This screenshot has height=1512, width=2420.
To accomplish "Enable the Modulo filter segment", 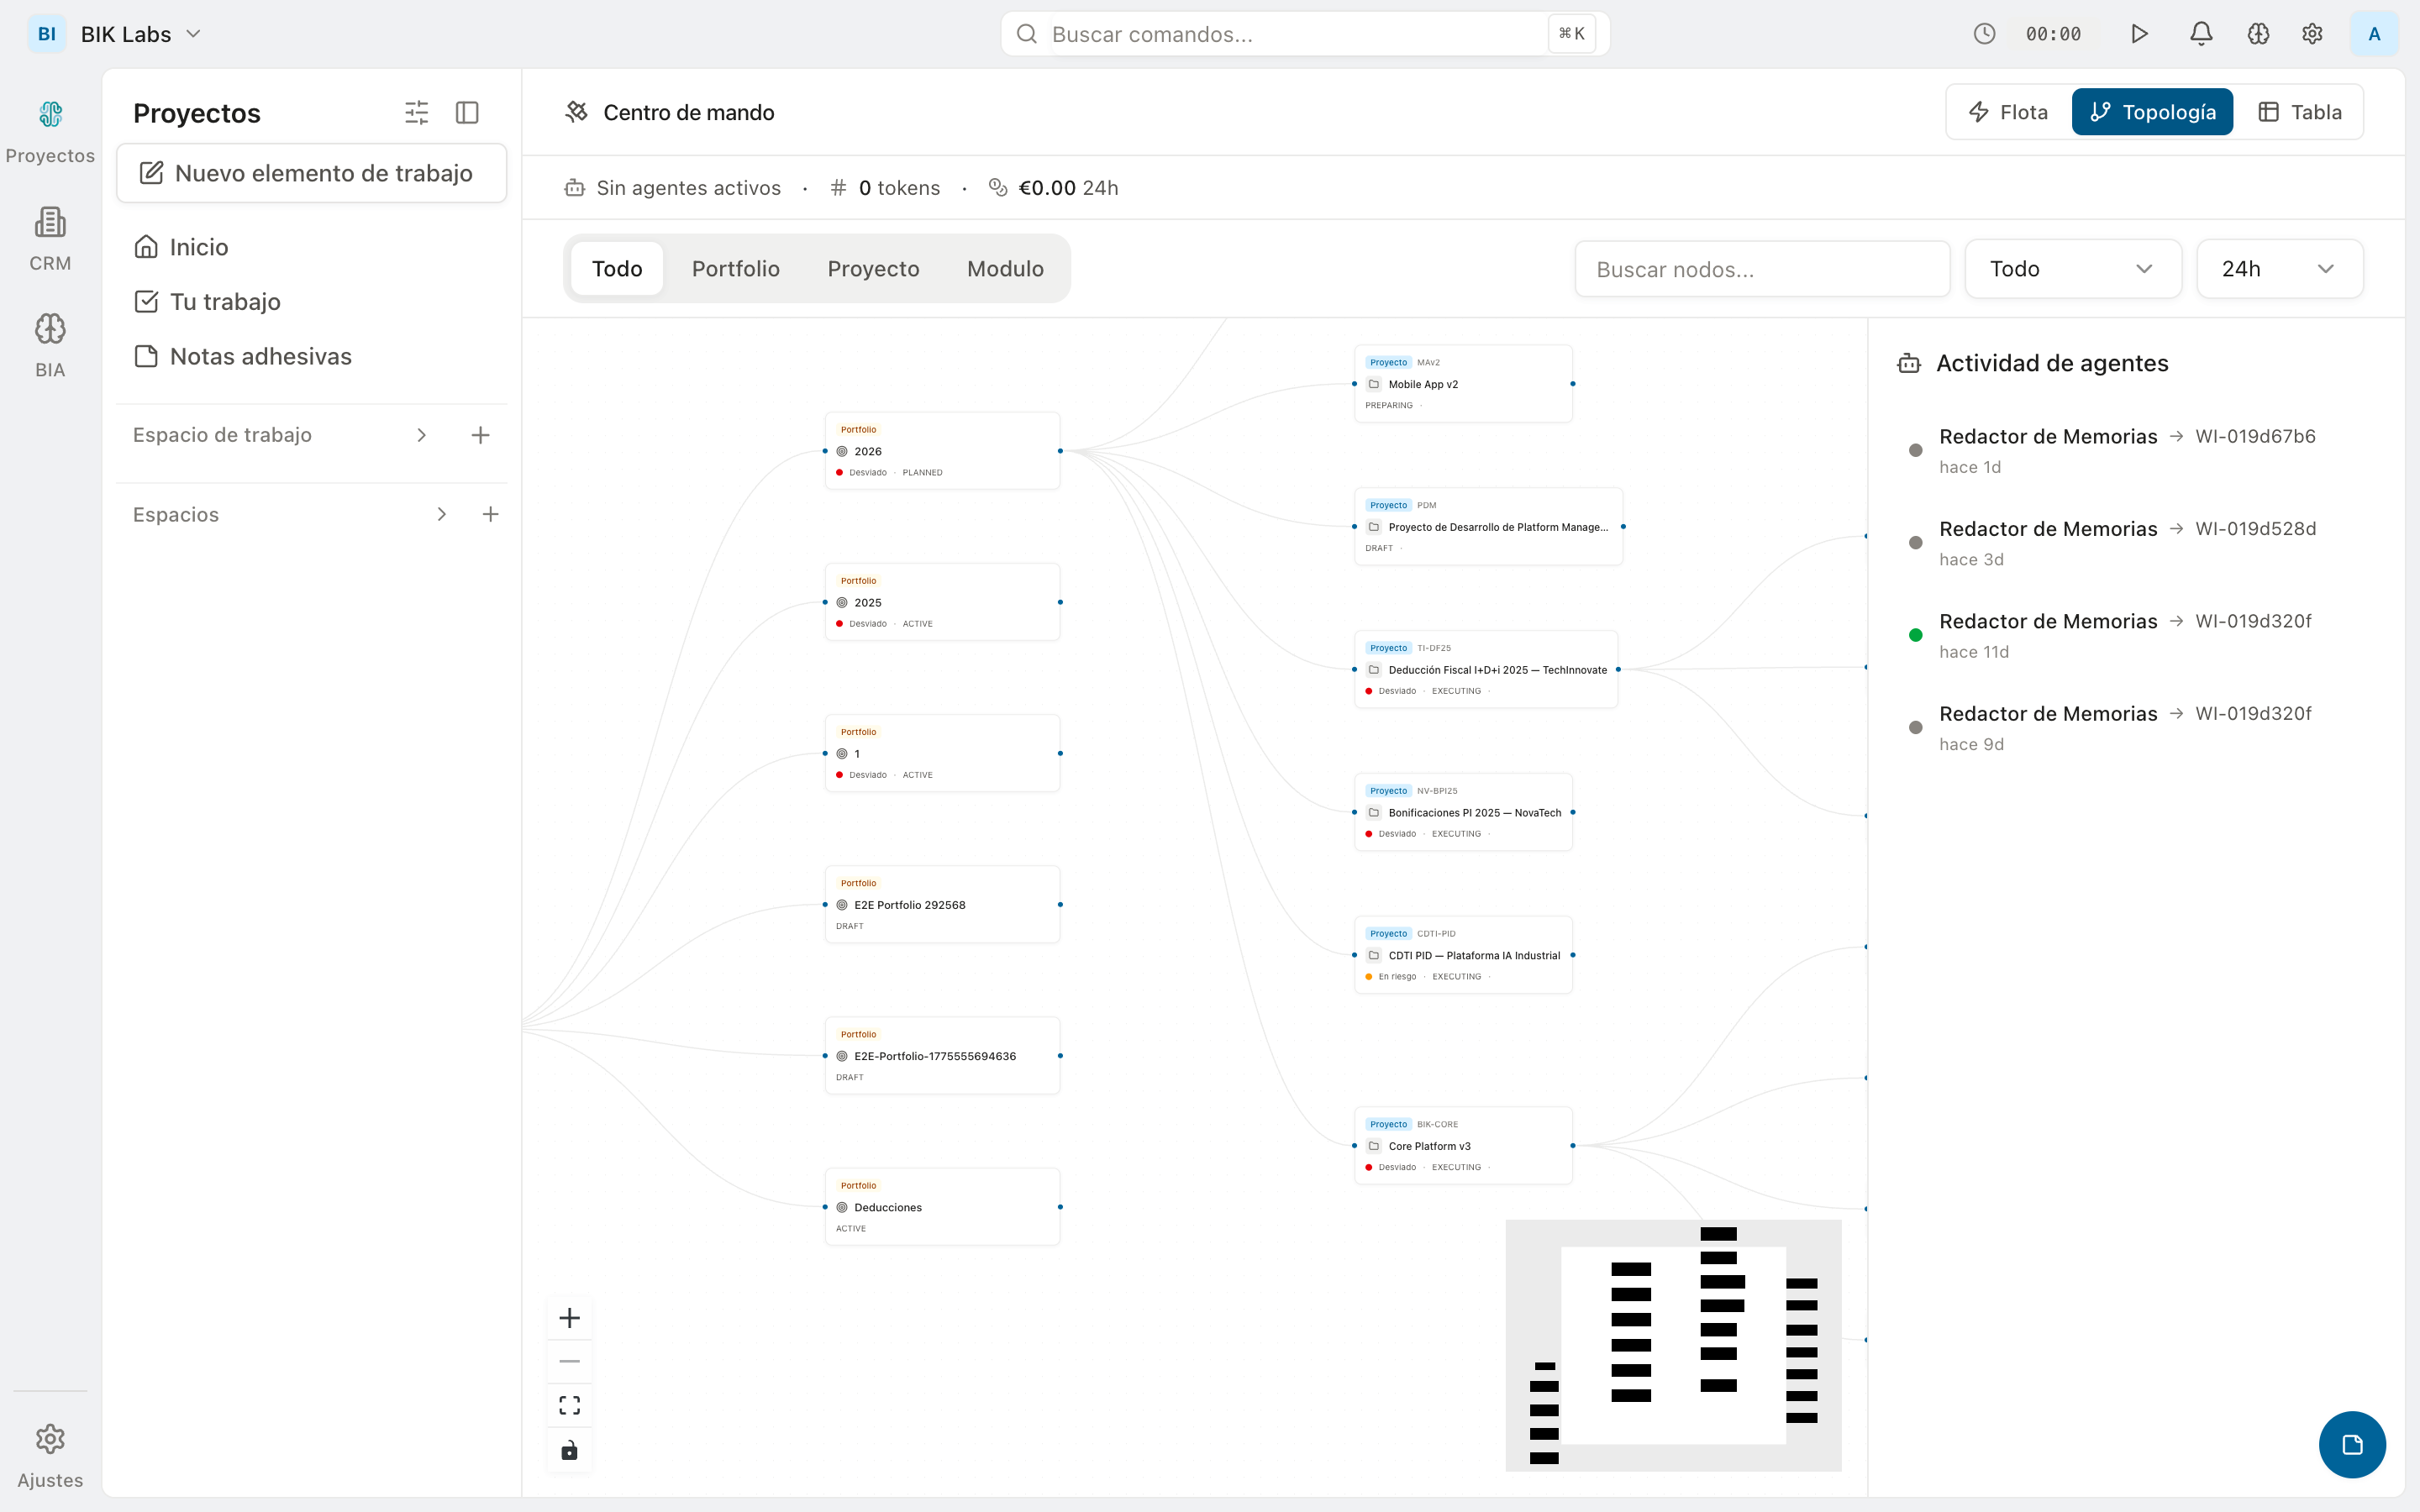I will 1004,268.
